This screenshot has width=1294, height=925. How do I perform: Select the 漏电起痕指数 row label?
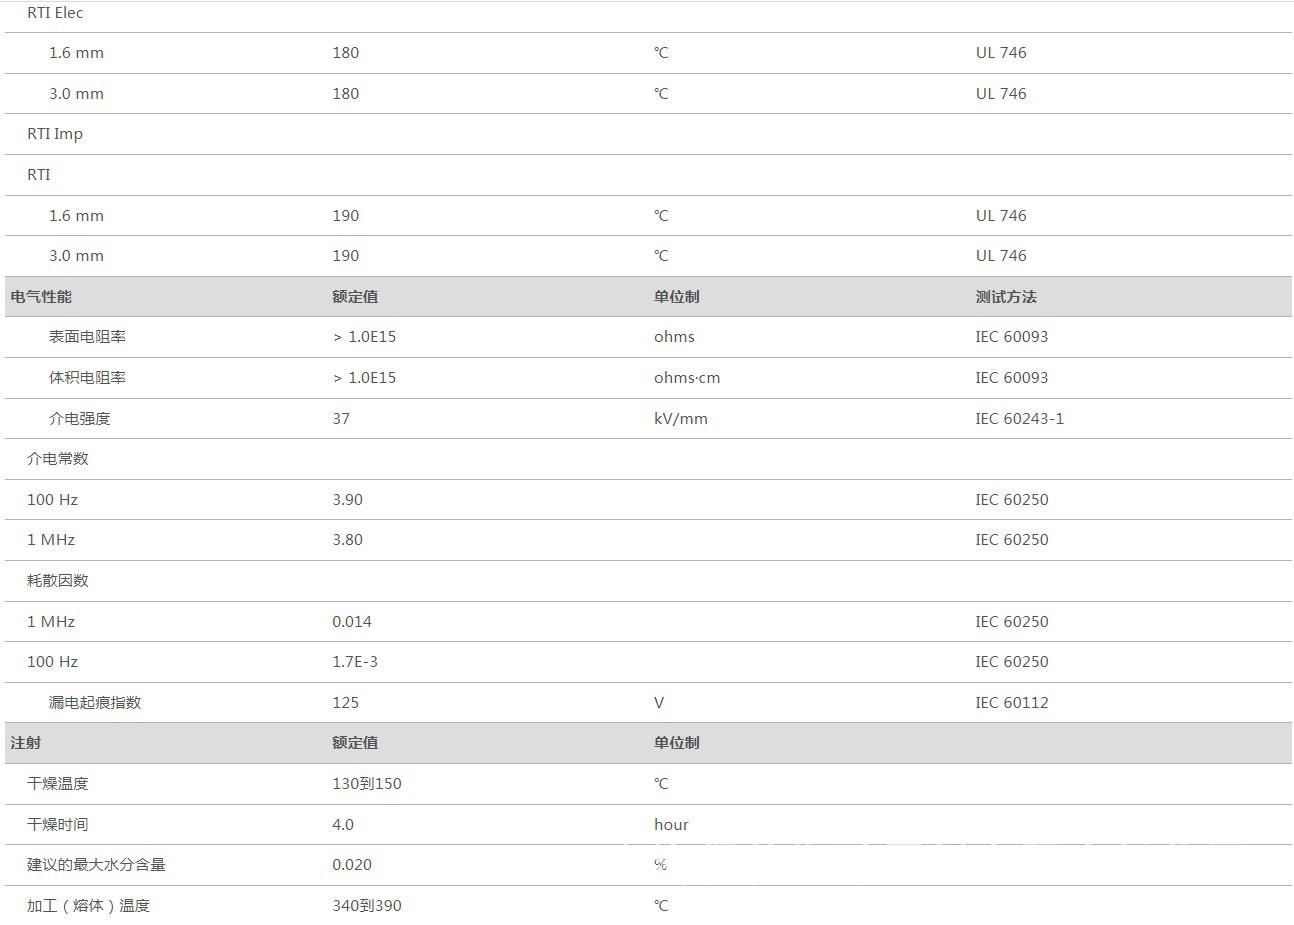95,703
